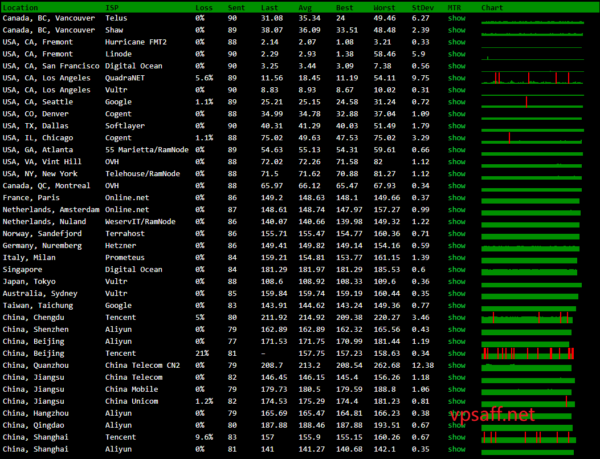Screen dimensions: 600x459
Task: Click the Last column header
Action: (269, 8)
